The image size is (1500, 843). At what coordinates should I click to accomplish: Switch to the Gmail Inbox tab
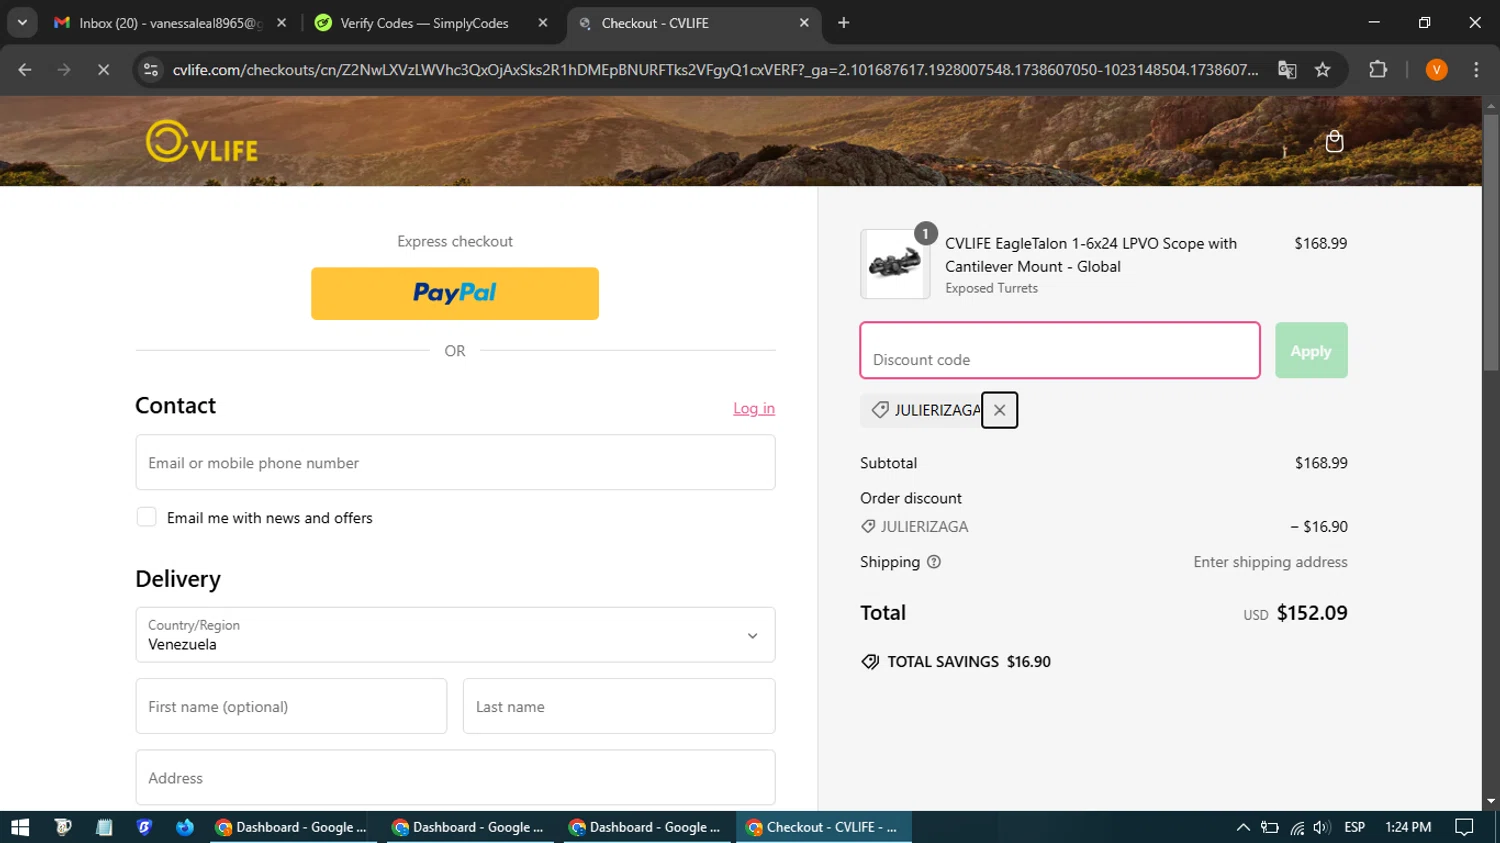point(169,23)
